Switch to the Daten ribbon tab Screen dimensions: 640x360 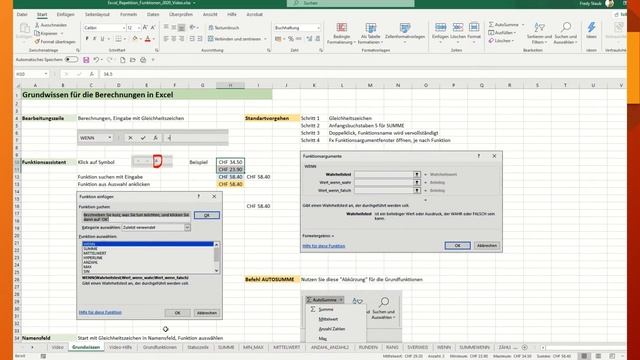point(153,14)
